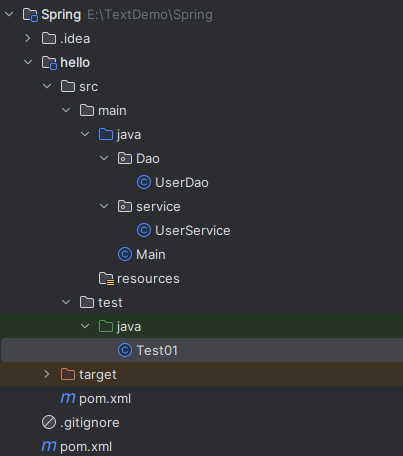Screen dimensions: 403x456
Task: Expand the target folder chevron
Action: [x=47, y=374]
